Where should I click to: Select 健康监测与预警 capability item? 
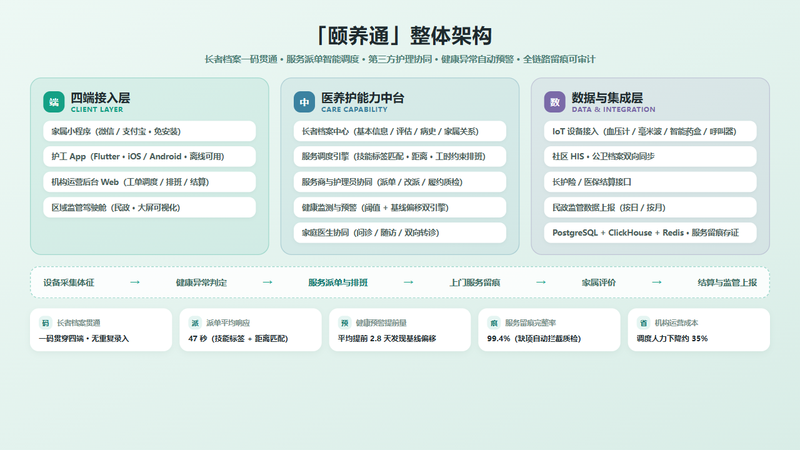[400, 208]
